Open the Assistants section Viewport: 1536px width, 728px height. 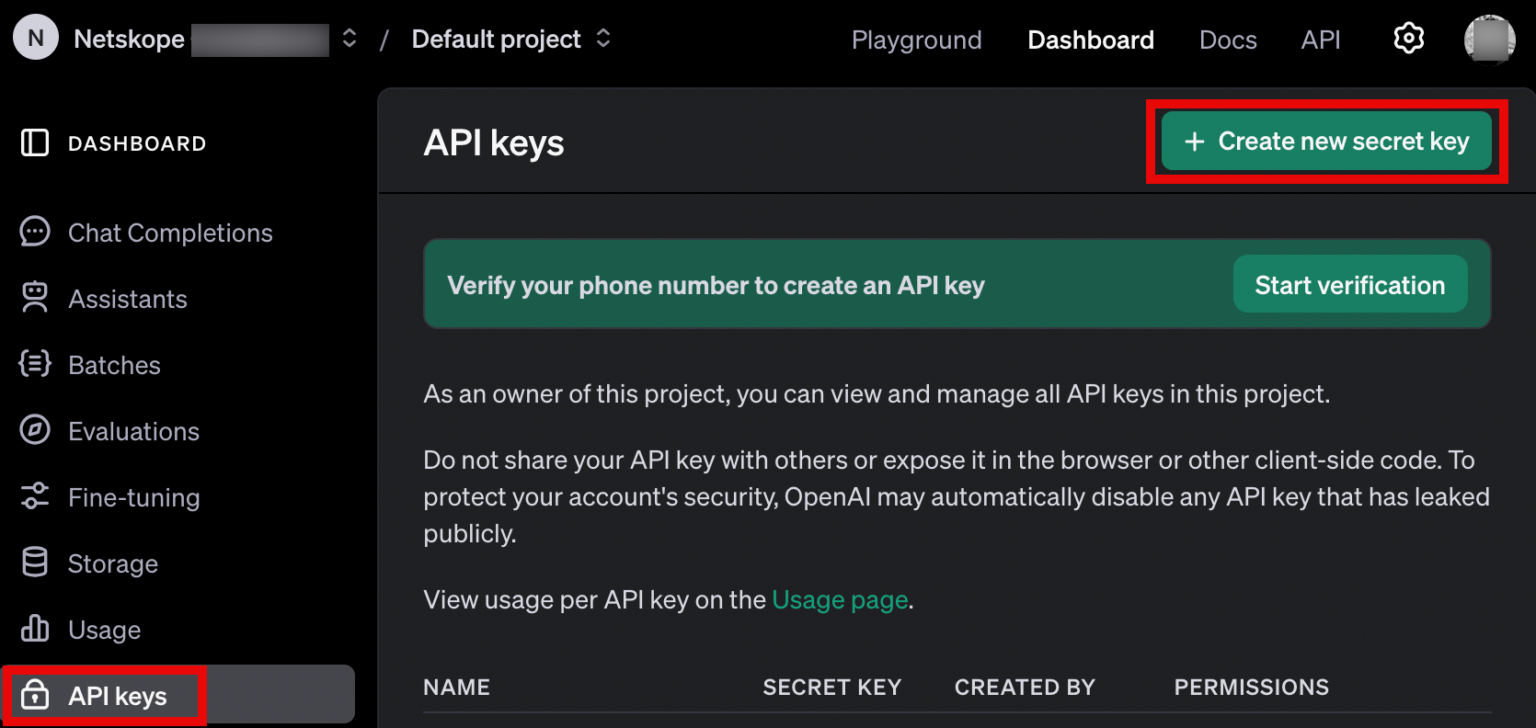pos(35,298)
